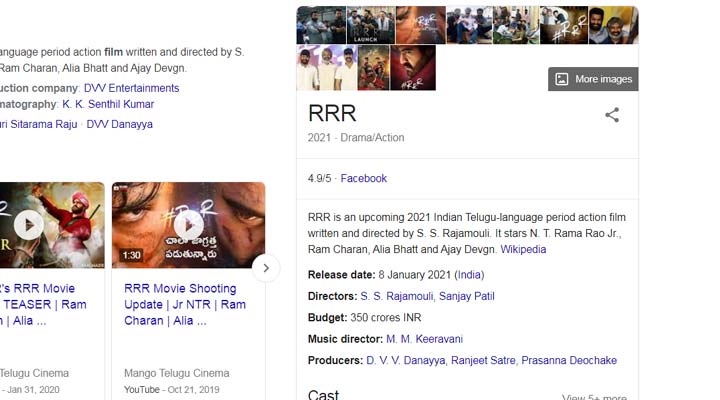Open the More images button
The width and height of the screenshot is (720, 400).
point(593,79)
